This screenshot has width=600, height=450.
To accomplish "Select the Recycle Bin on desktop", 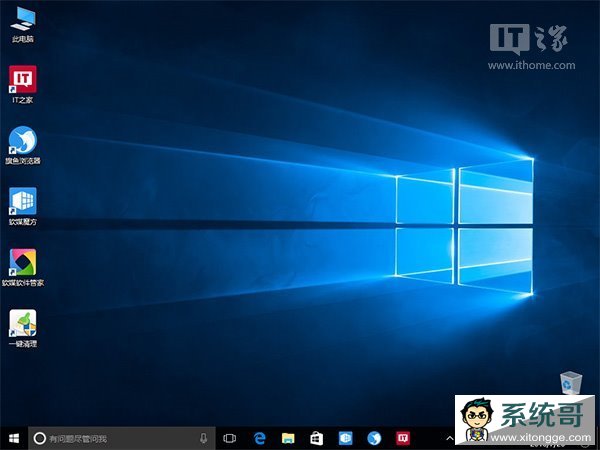I will (571, 382).
